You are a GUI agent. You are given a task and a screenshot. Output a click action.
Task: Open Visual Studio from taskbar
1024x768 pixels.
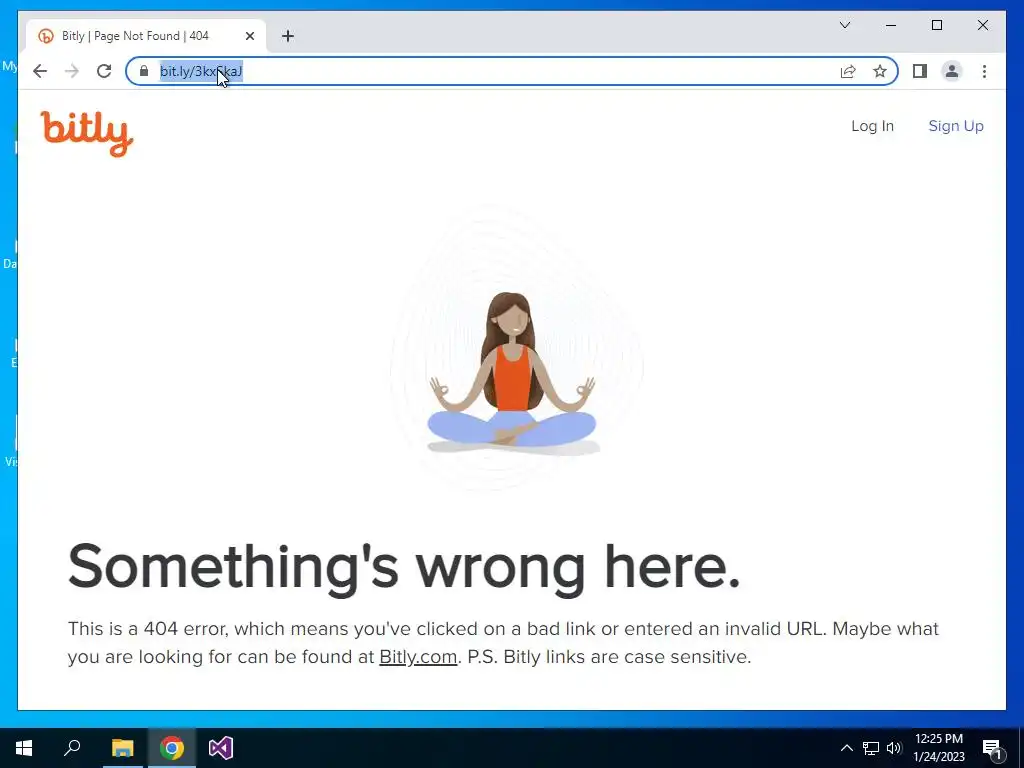[x=221, y=748]
